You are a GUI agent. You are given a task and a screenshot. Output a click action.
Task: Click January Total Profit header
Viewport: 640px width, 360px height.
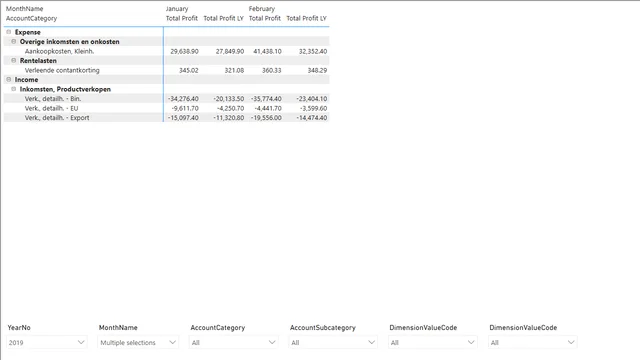pyautogui.click(x=182, y=18)
